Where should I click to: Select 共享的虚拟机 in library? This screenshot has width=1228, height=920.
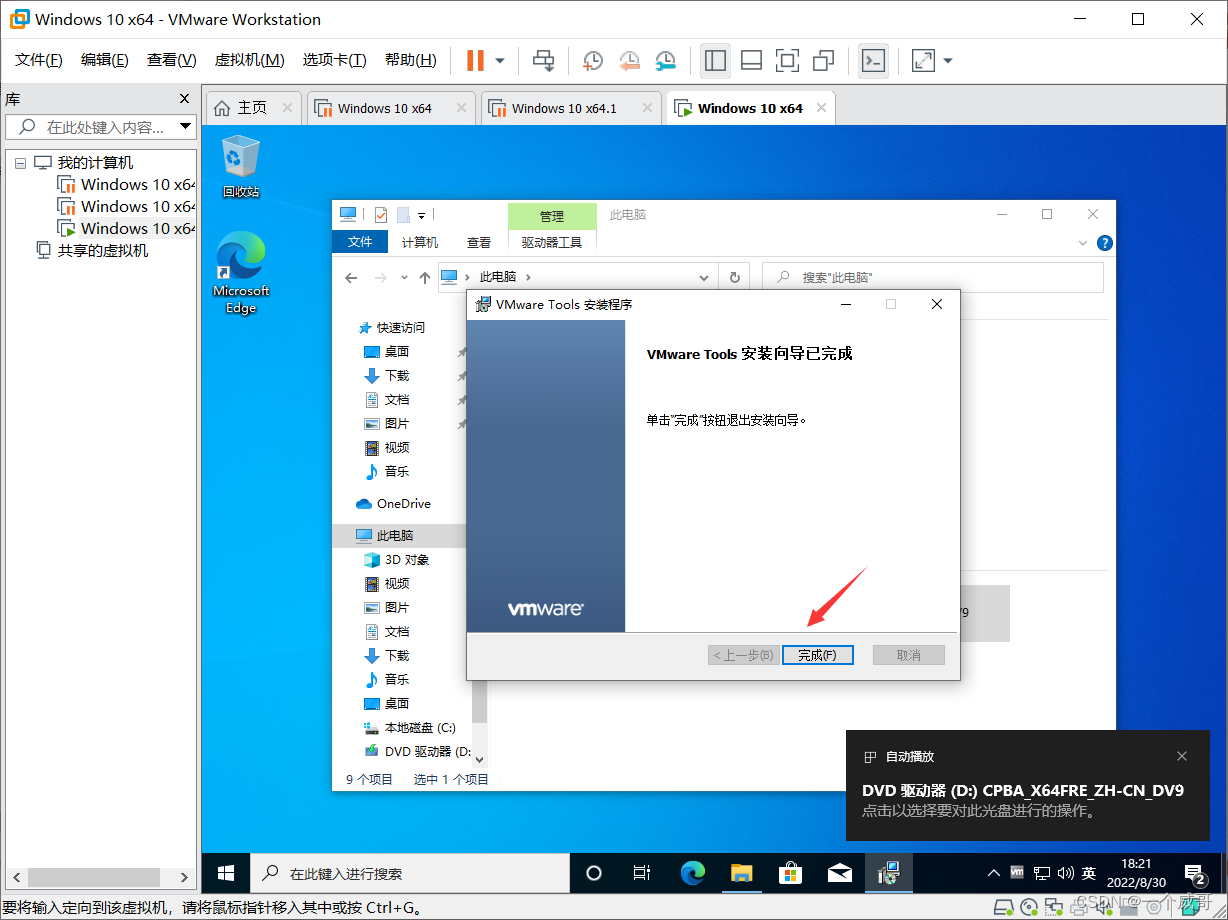pyautogui.click(x=102, y=250)
